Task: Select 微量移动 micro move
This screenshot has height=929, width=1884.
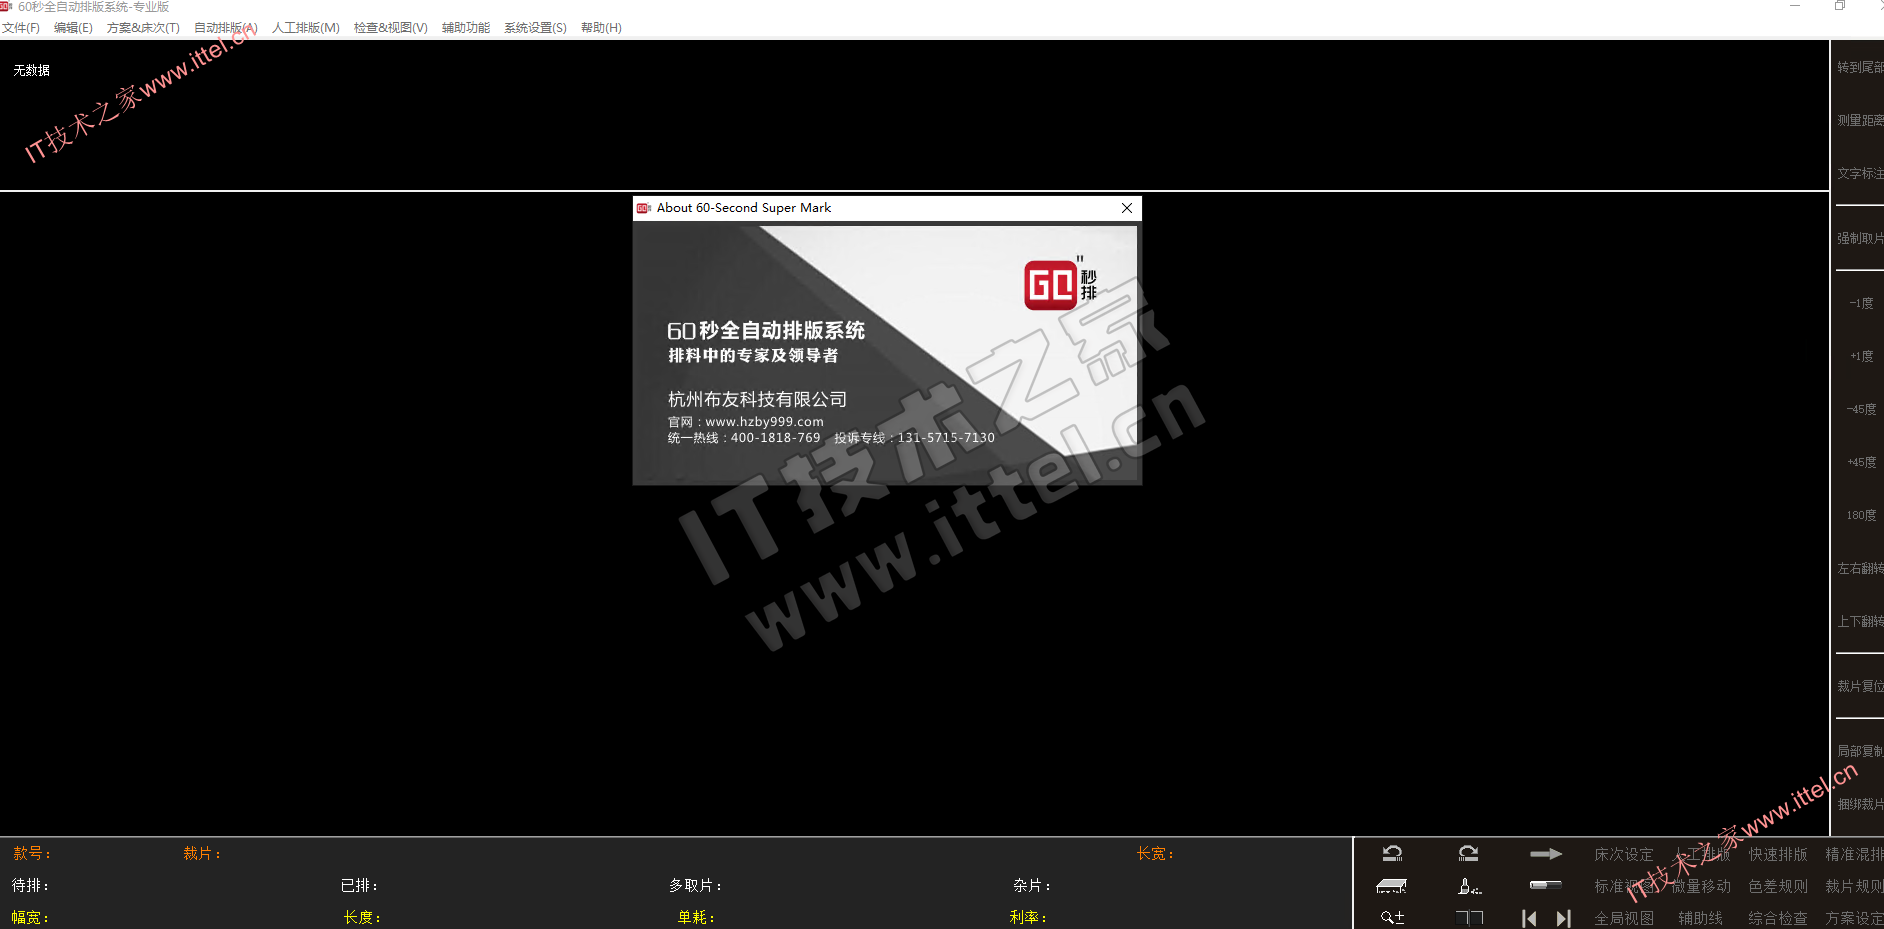Action: point(1701,886)
